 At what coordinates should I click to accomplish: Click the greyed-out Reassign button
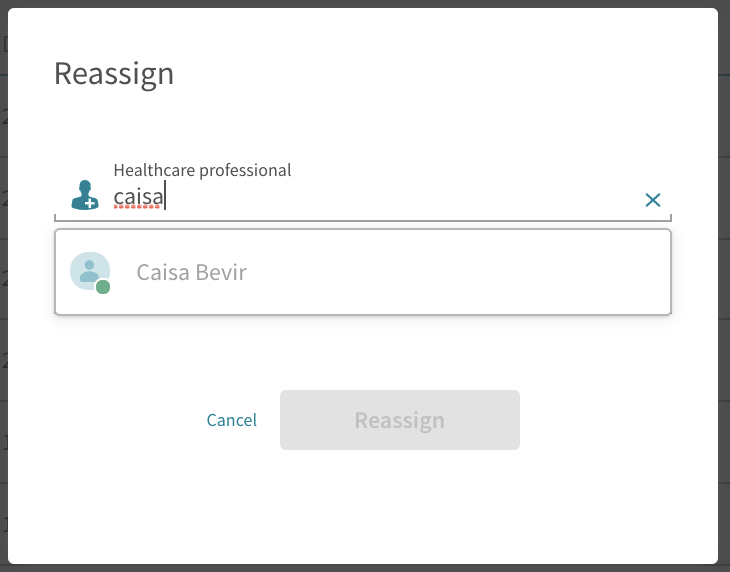point(399,420)
